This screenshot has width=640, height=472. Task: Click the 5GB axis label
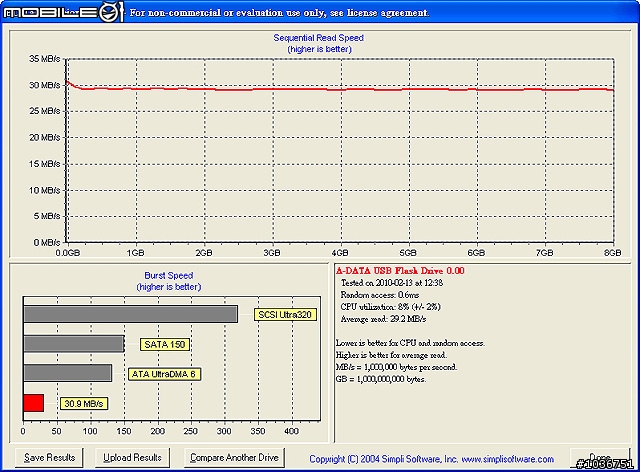pyautogui.click(x=408, y=253)
